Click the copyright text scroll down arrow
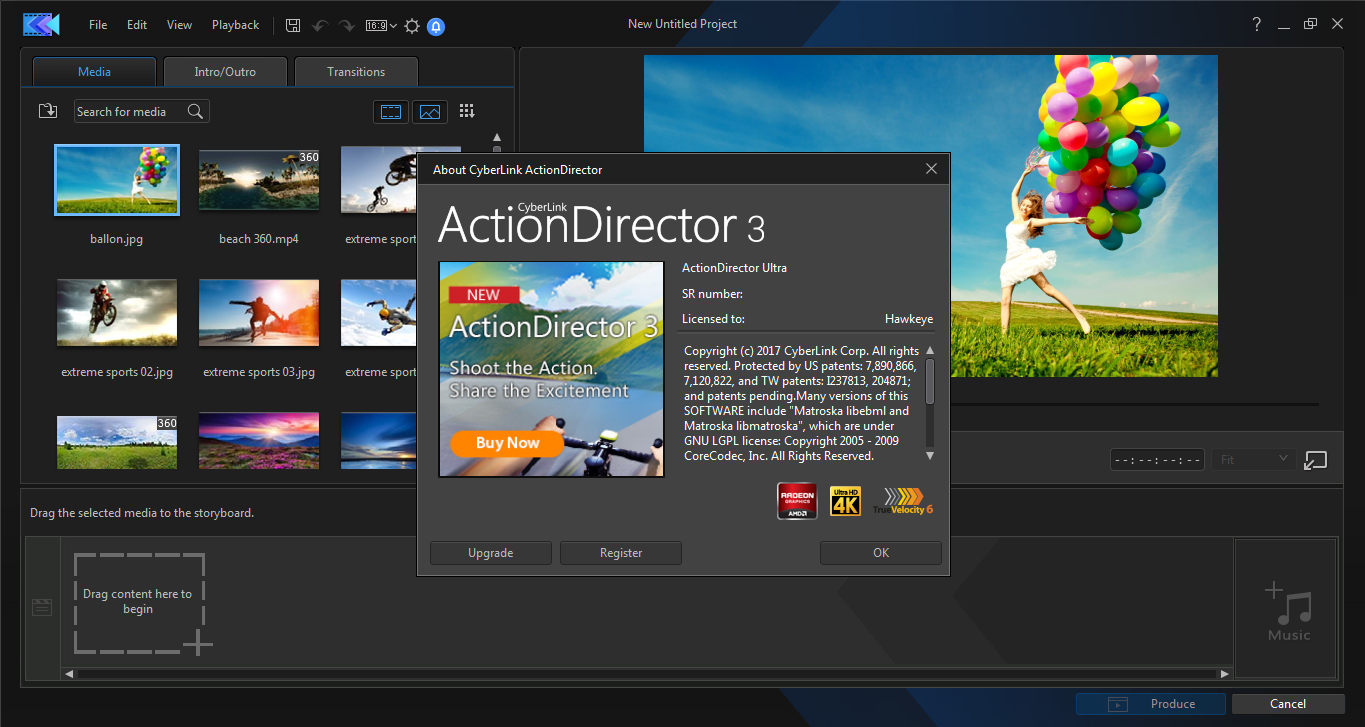The image size is (1365, 727). pos(930,456)
